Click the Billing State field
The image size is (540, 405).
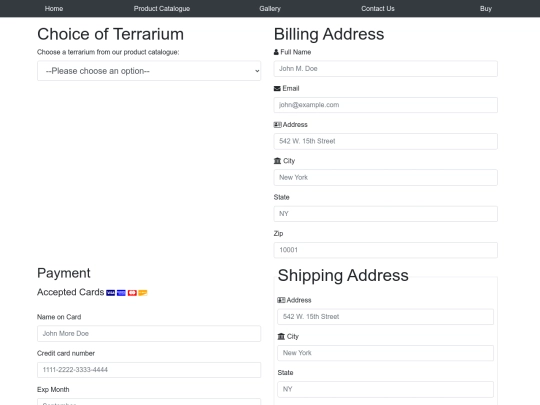[x=385, y=214]
